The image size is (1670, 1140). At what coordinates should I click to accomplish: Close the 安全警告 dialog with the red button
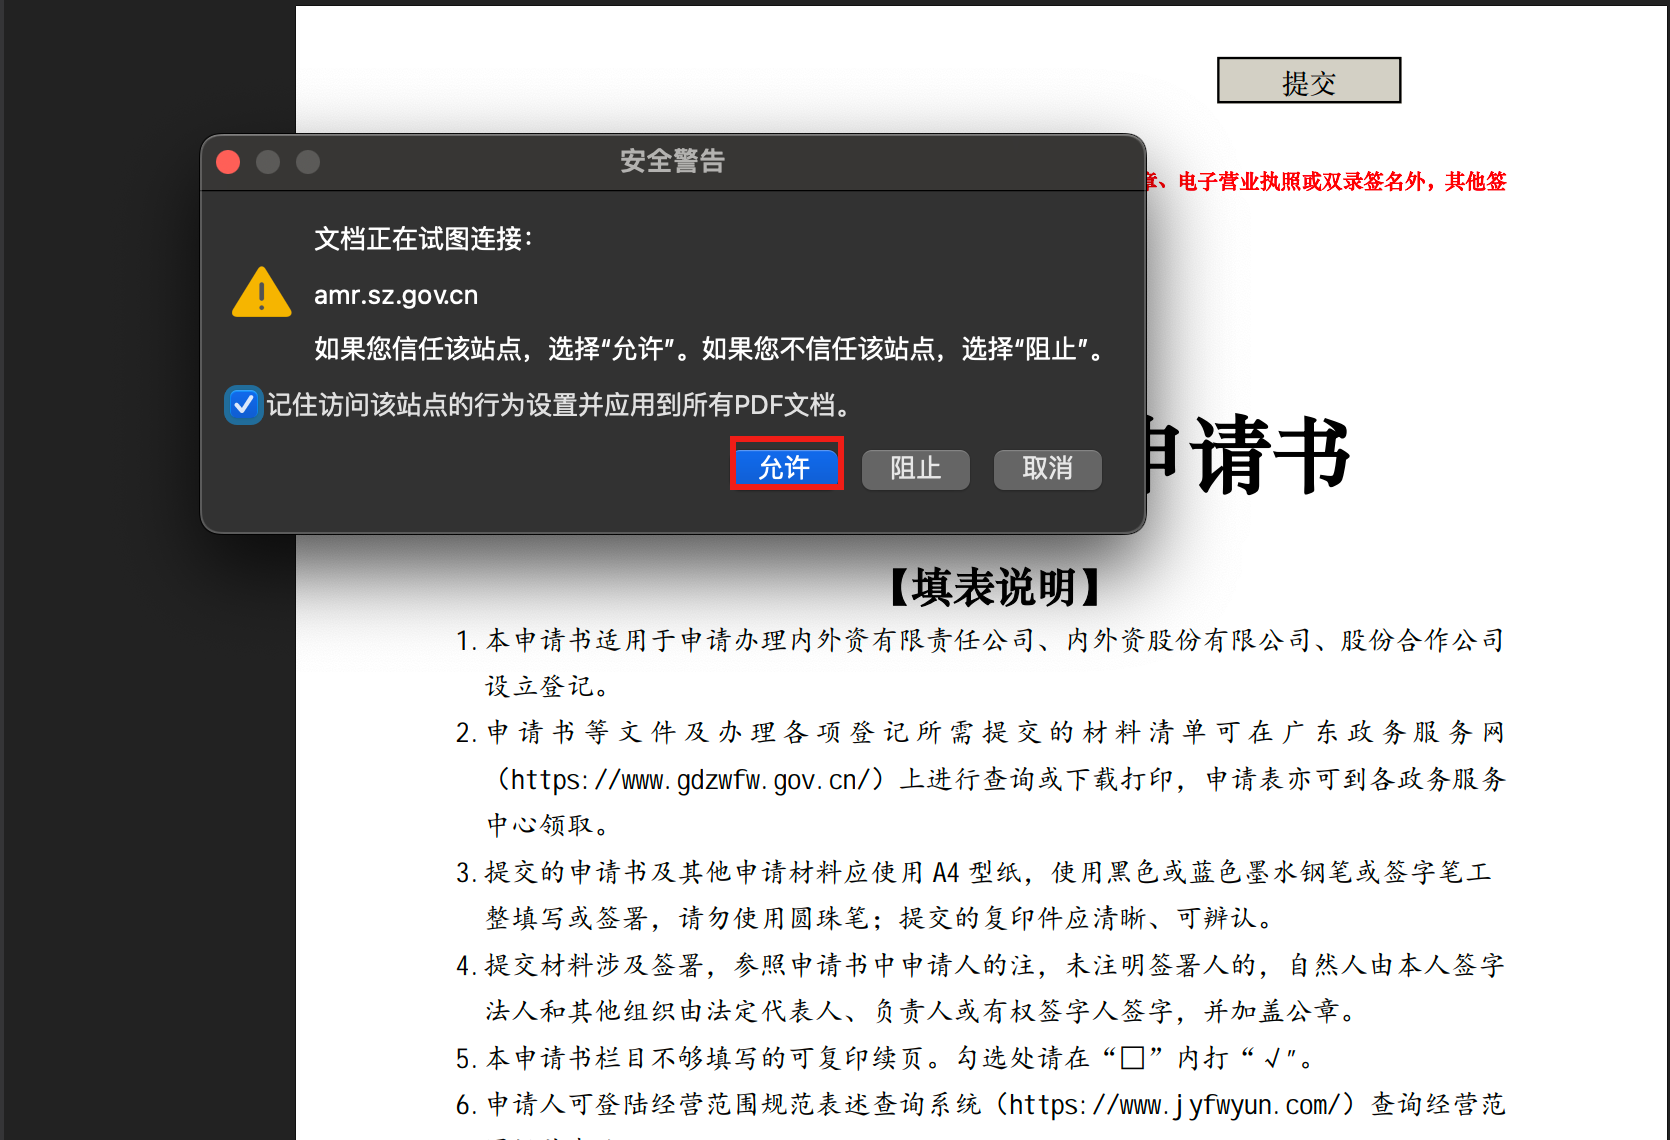coord(228,162)
